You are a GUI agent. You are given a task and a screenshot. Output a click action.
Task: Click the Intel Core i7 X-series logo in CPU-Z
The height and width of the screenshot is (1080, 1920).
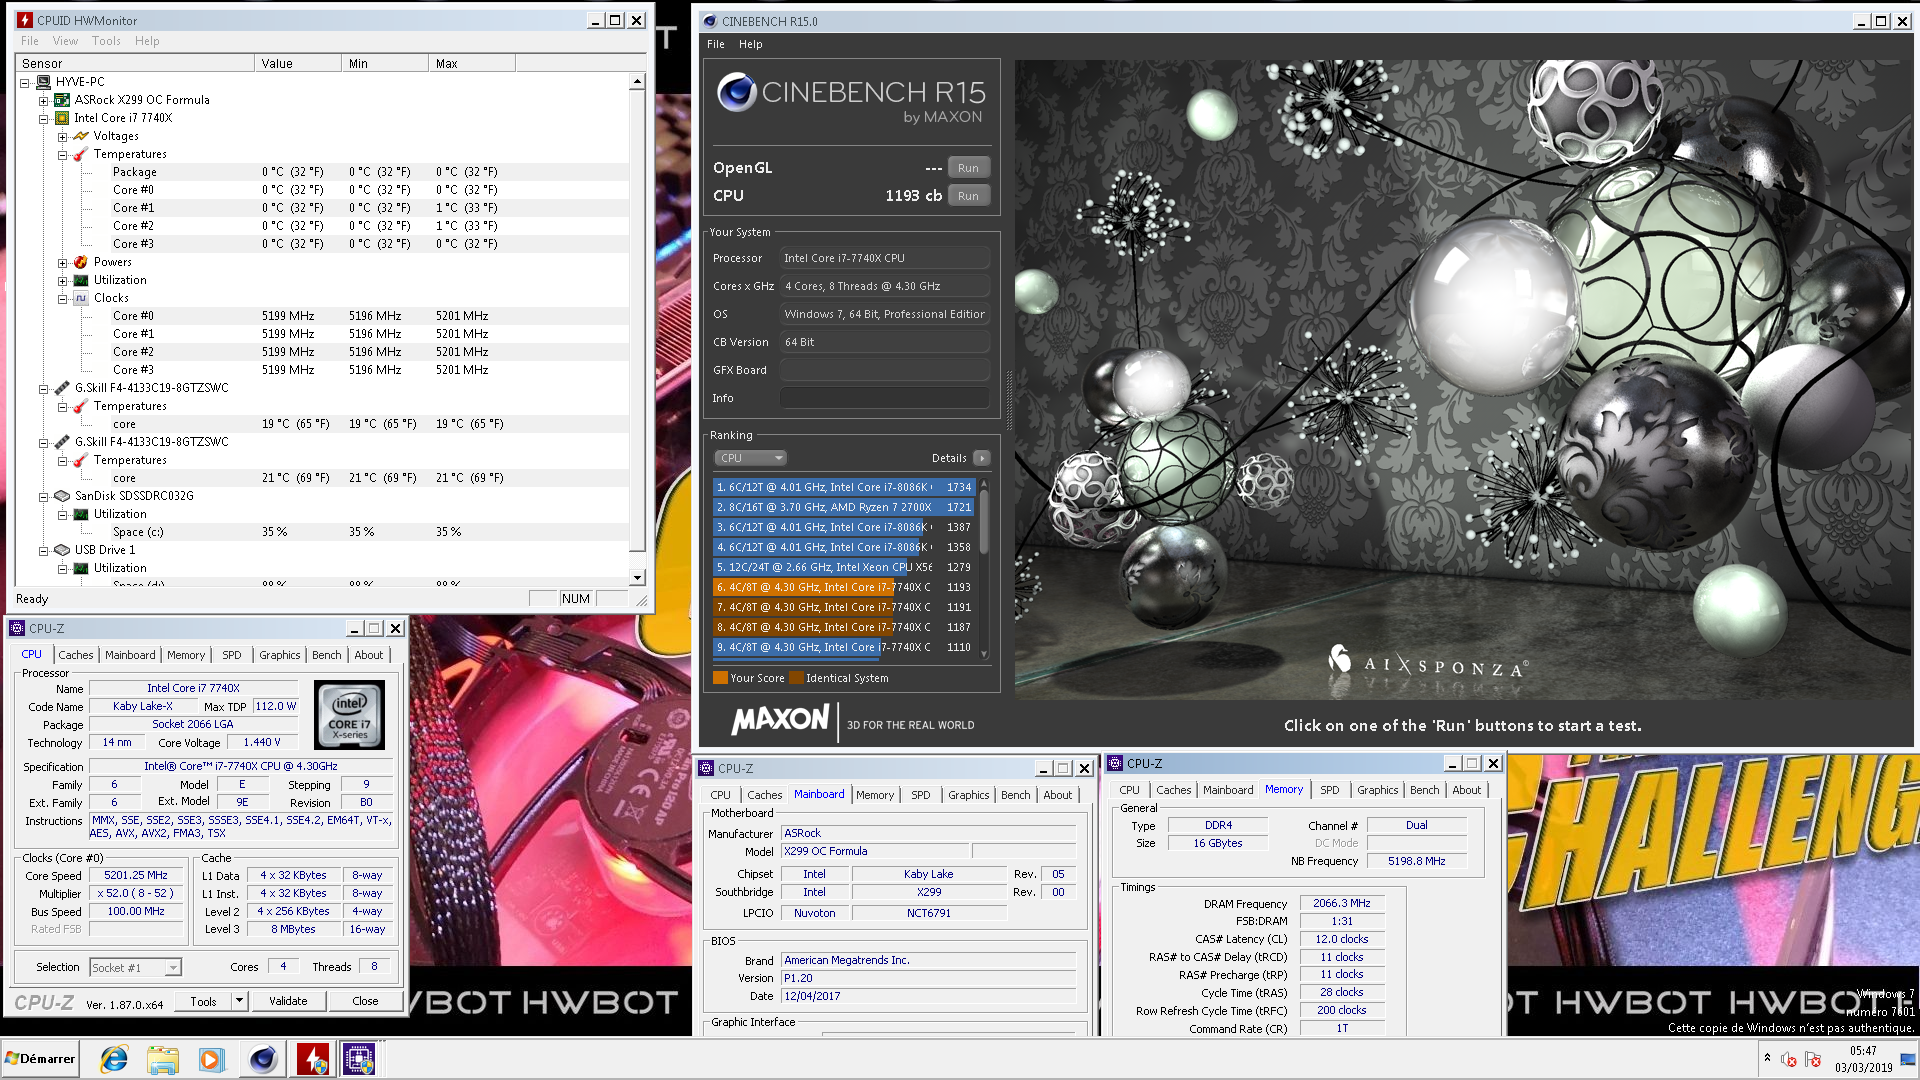[349, 715]
